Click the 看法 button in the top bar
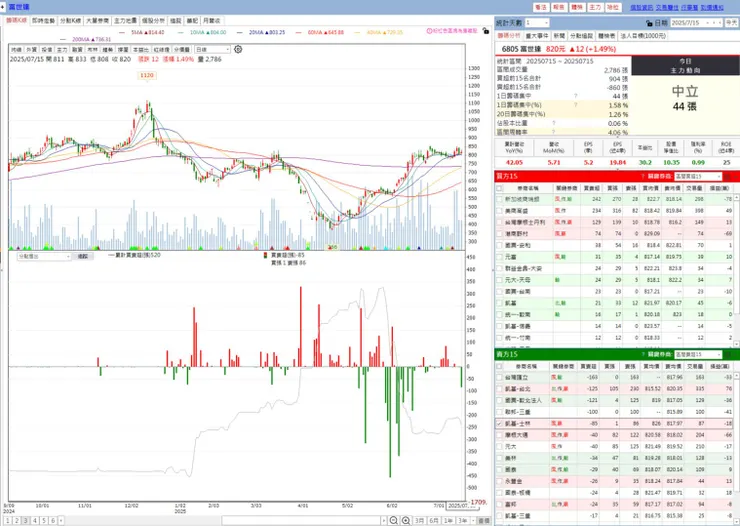Image resolution: width=740 pixels, height=526 pixels. point(540,8)
